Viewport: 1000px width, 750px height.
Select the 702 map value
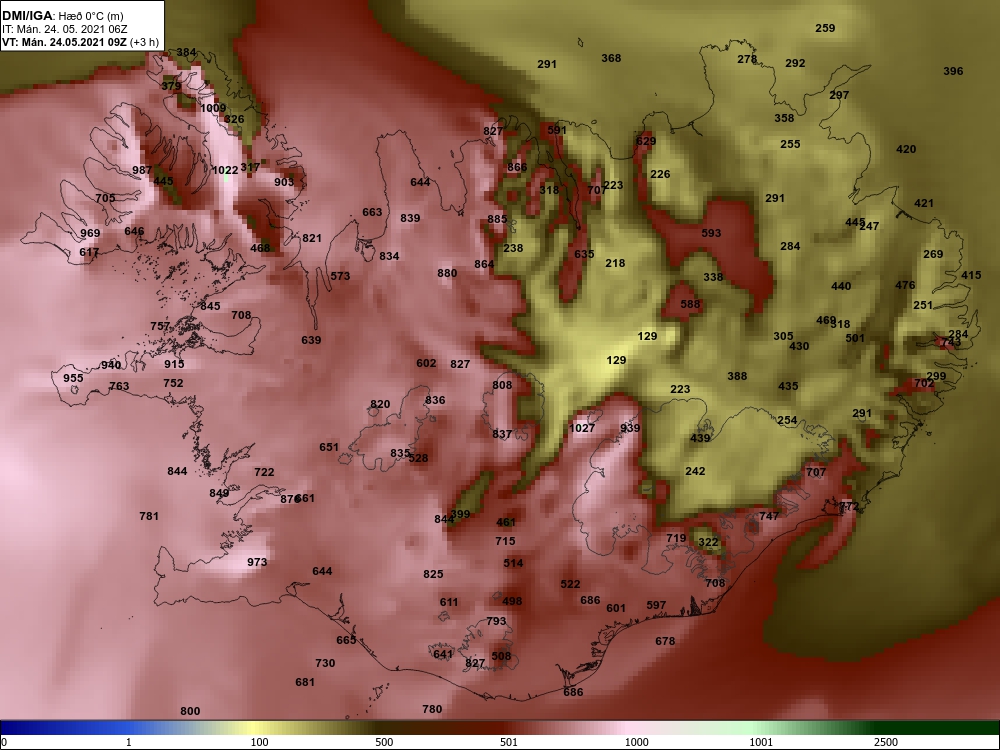[x=924, y=383]
